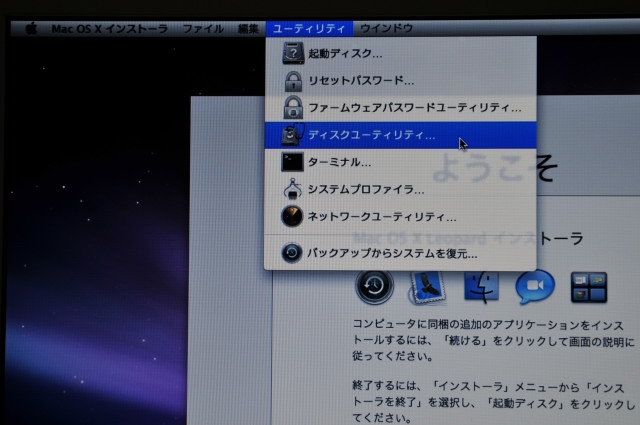
Task: Click the Network Utility radar icon
Action: pos(292,216)
